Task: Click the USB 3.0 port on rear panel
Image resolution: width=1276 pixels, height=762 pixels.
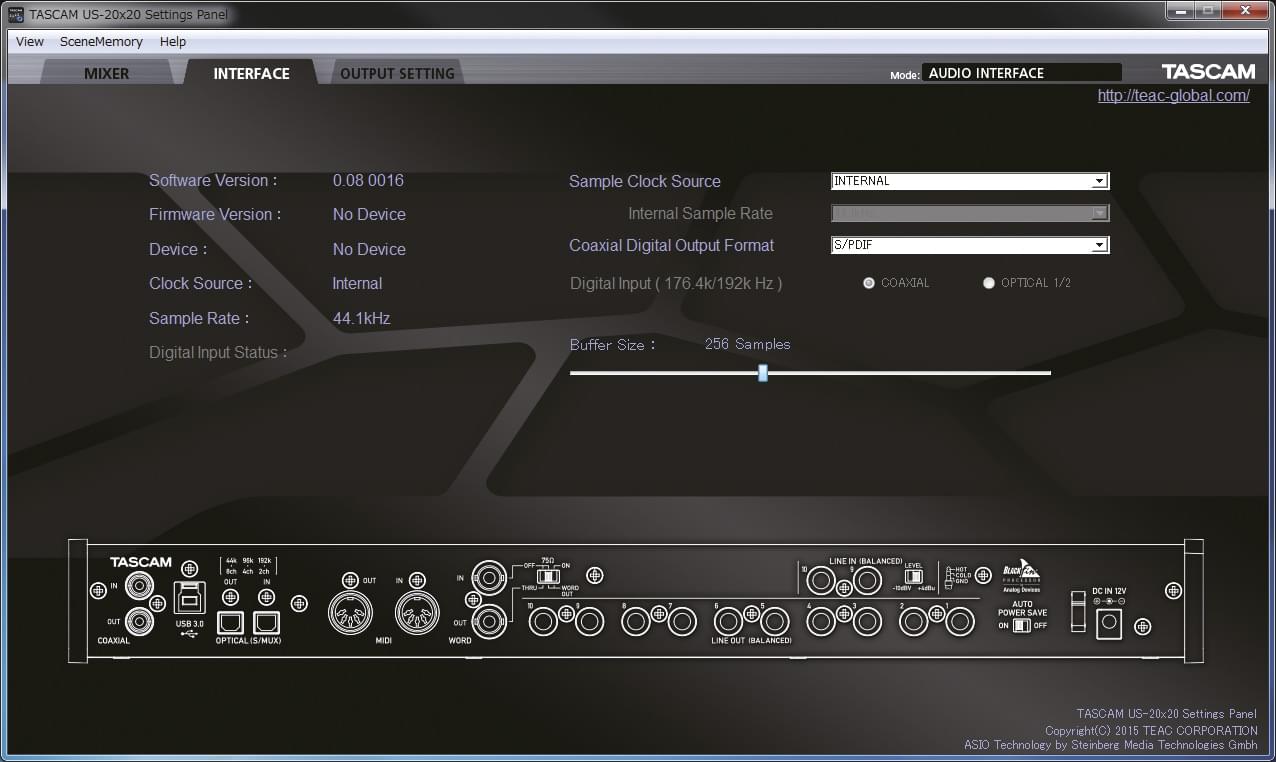Action: click(189, 597)
